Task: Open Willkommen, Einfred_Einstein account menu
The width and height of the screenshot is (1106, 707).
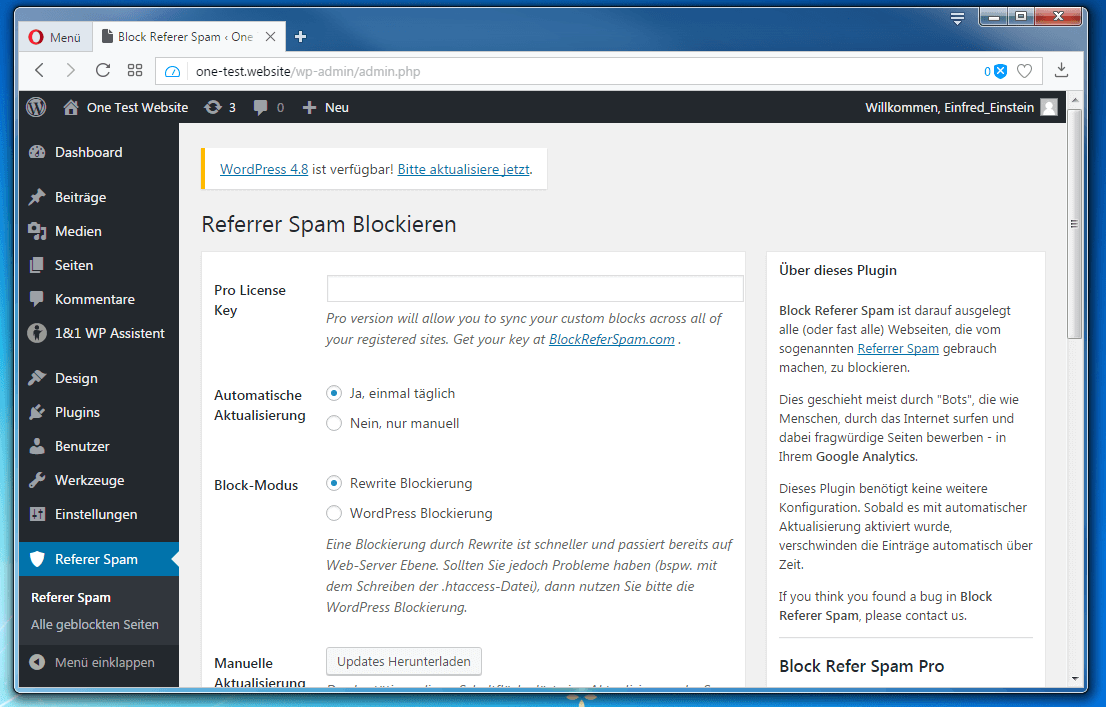Action: (949, 107)
